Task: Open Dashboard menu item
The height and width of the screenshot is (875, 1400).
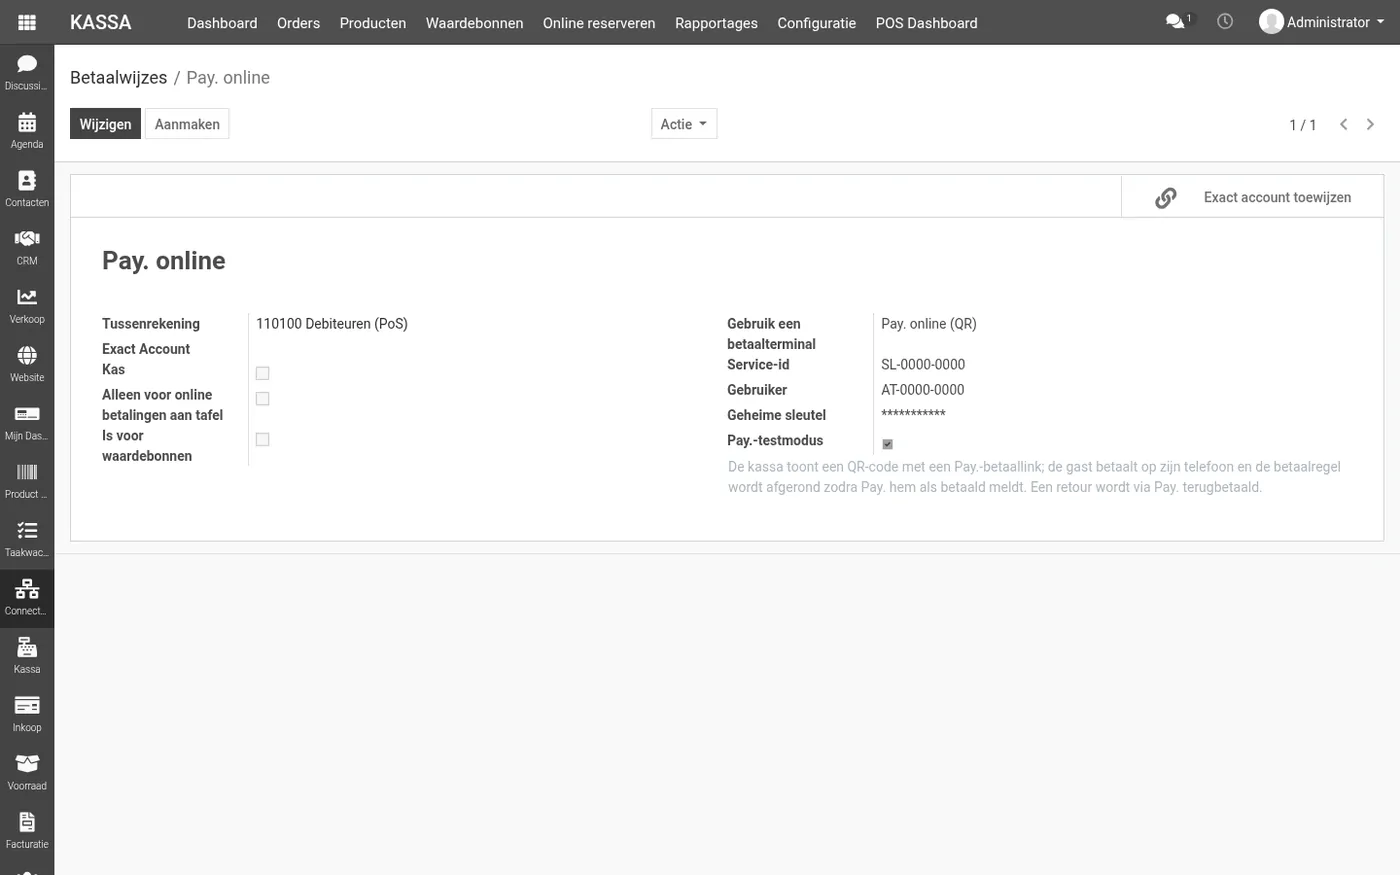Action: click(222, 22)
